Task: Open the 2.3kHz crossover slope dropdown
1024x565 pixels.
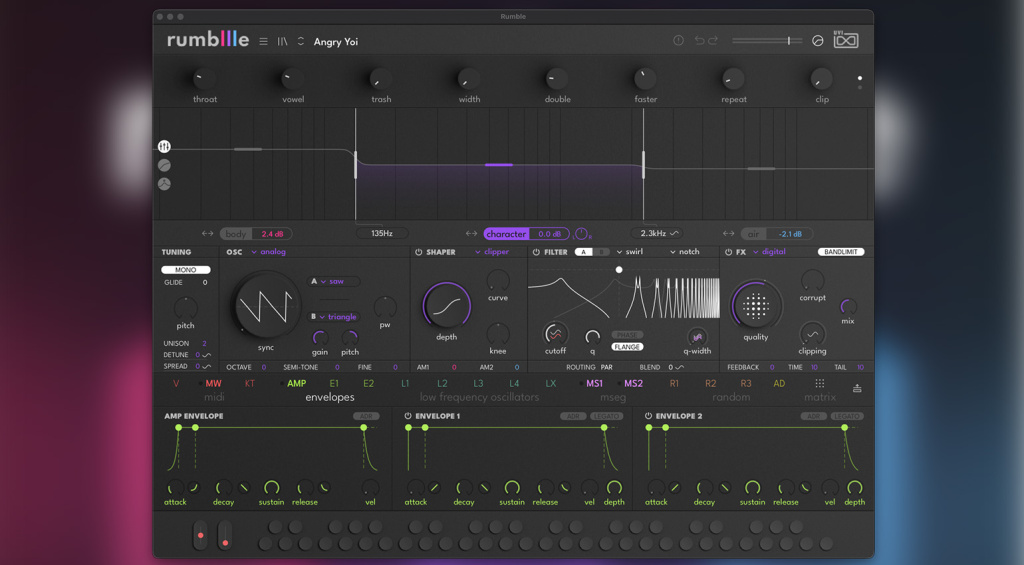Action: click(x=675, y=233)
